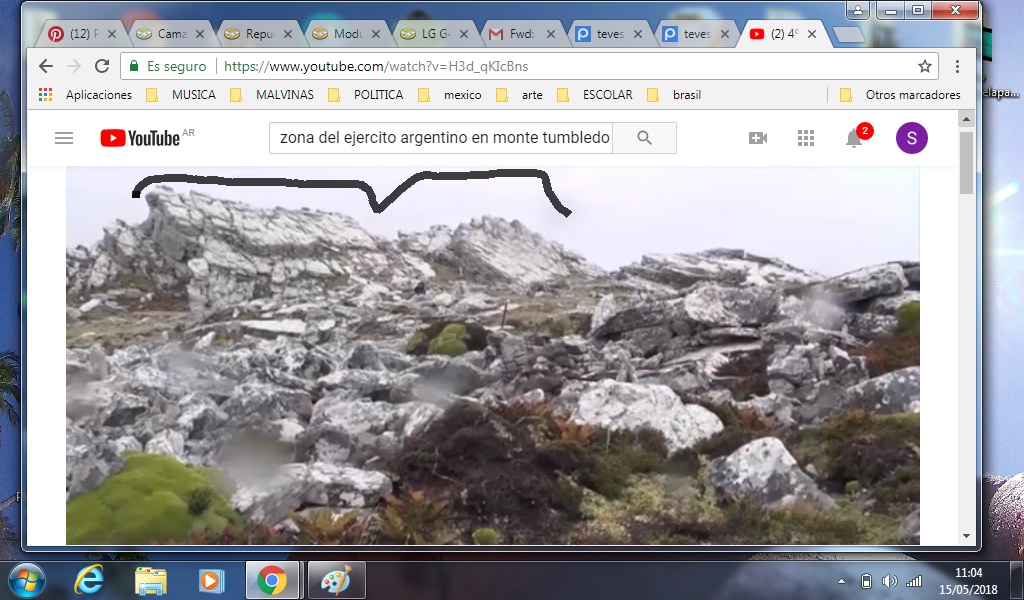Open the ESCOLAR bookmarks folder
Image resolution: width=1024 pixels, height=600 pixels.
tap(595, 95)
